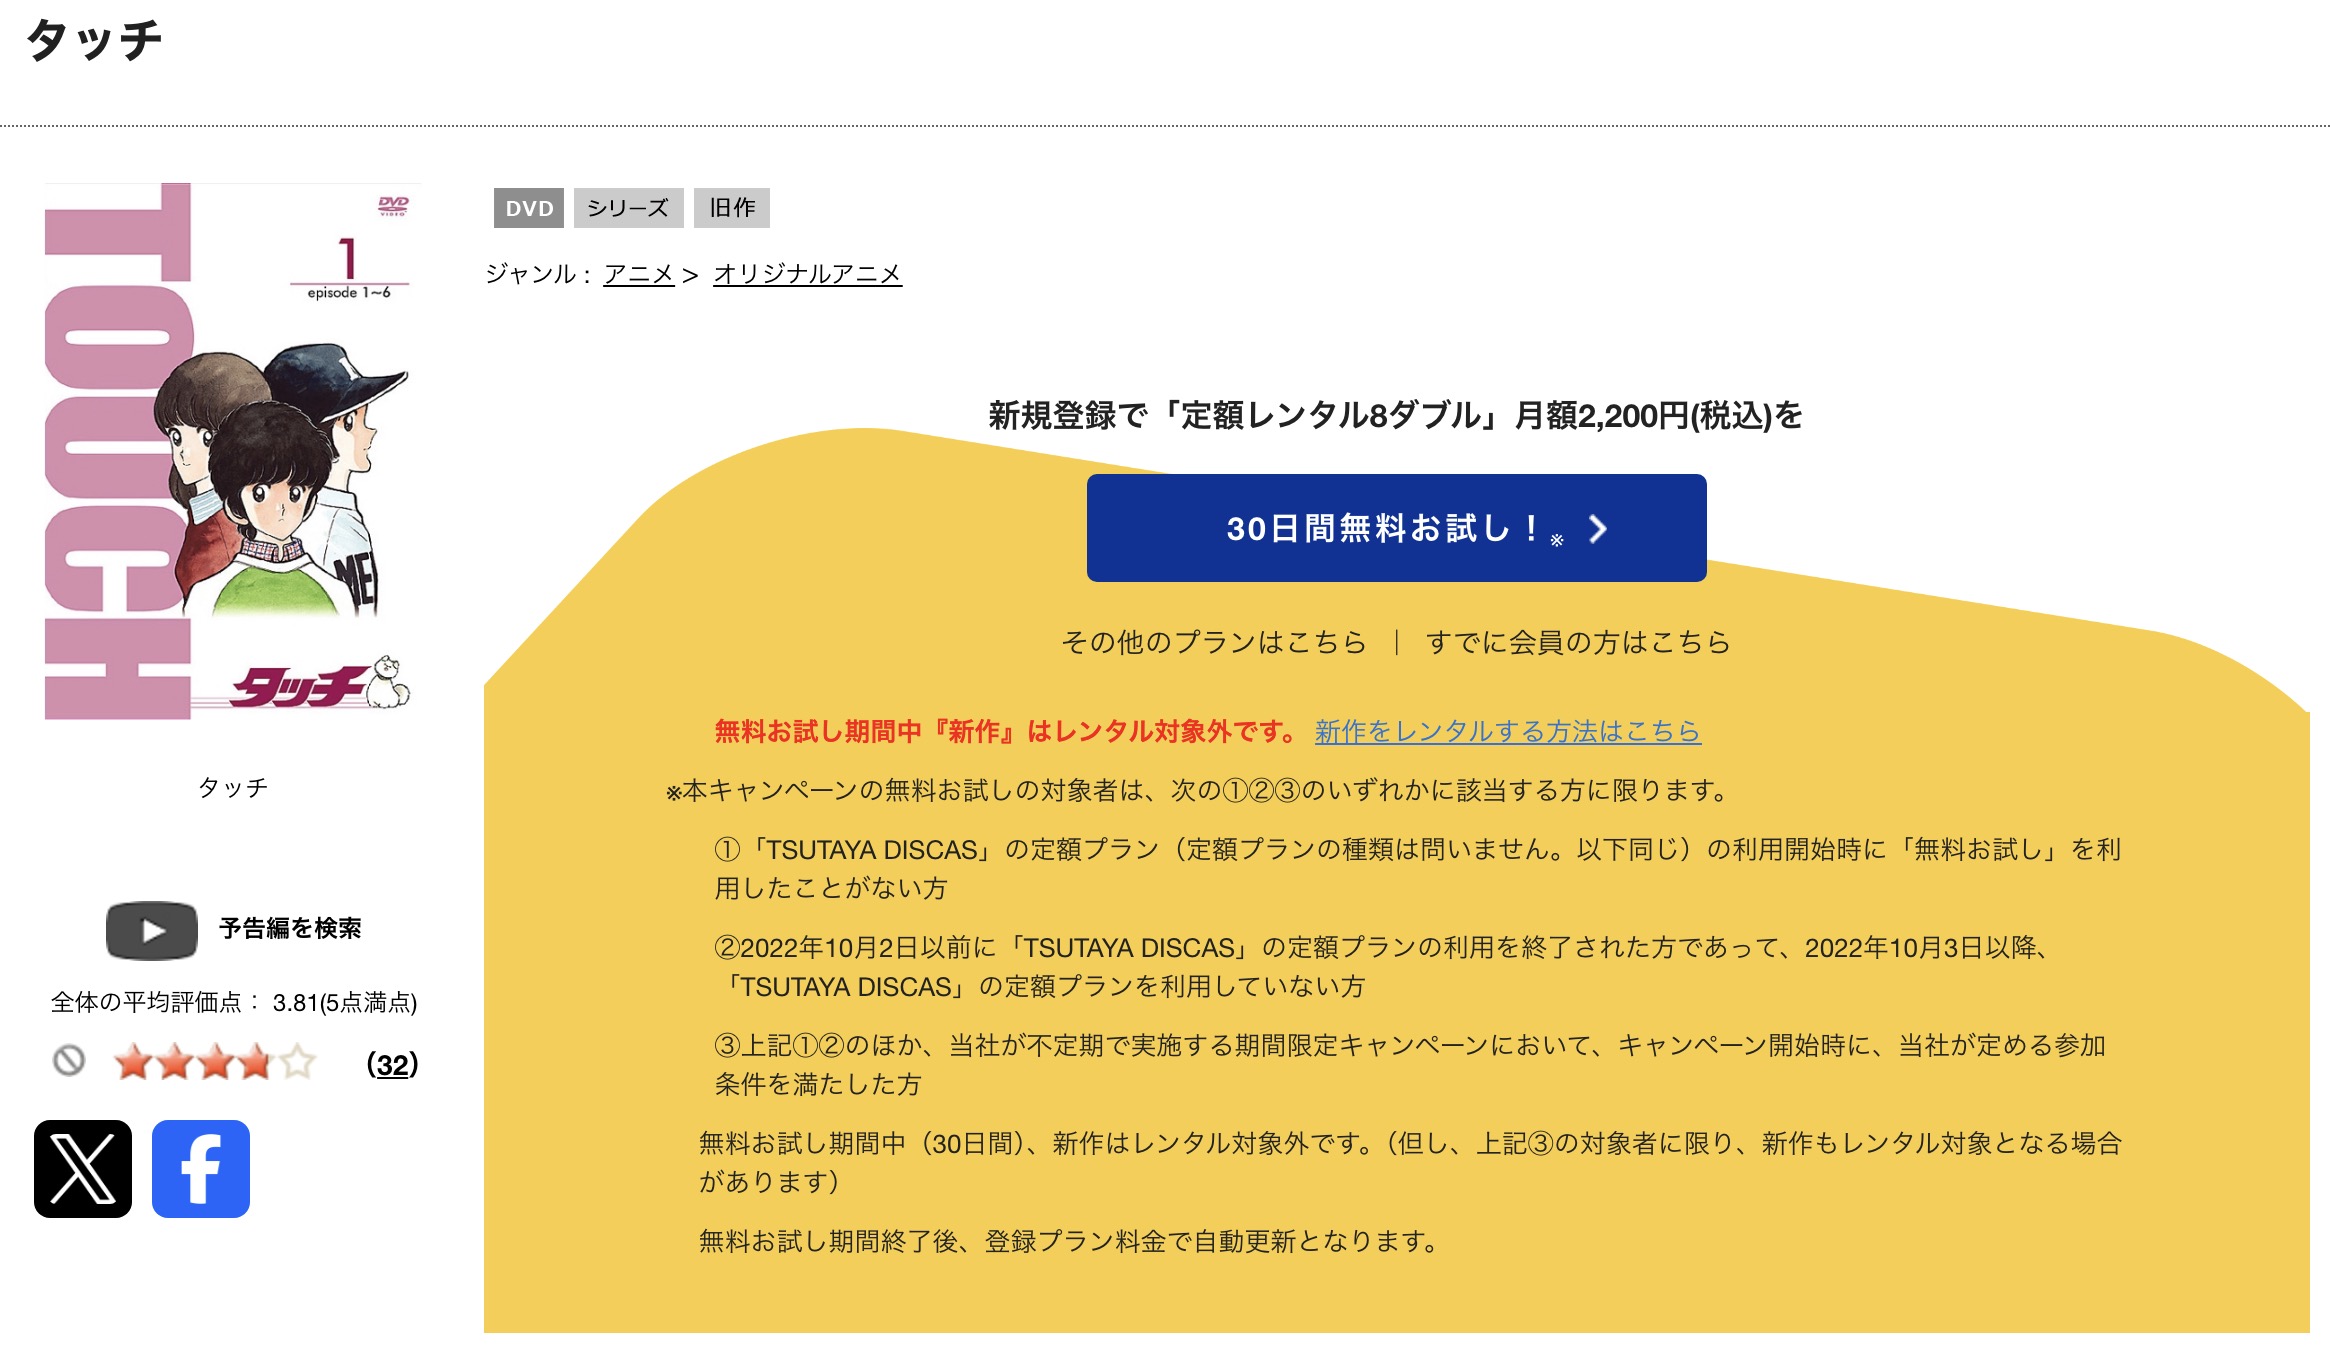Click the average rating text 3.81(5点満点)
Viewport: 2330px width, 1350px height.
pyautogui.click(x=345, y=1003)
